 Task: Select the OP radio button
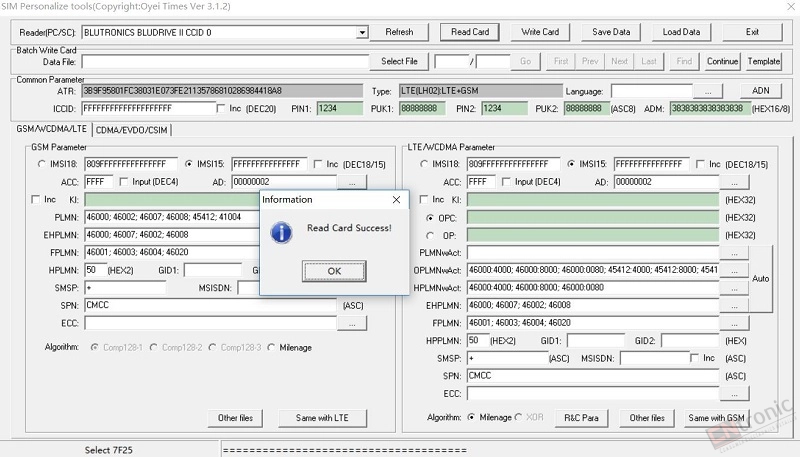click(430, 236)
